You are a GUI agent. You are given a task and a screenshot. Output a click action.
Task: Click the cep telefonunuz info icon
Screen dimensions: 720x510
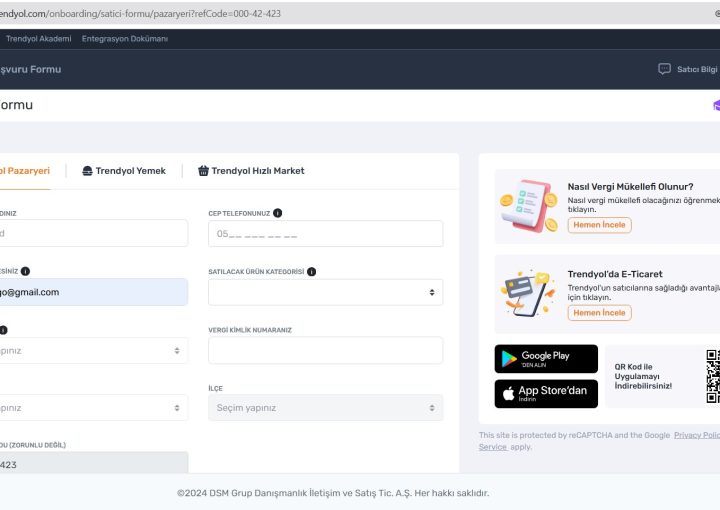277,213
